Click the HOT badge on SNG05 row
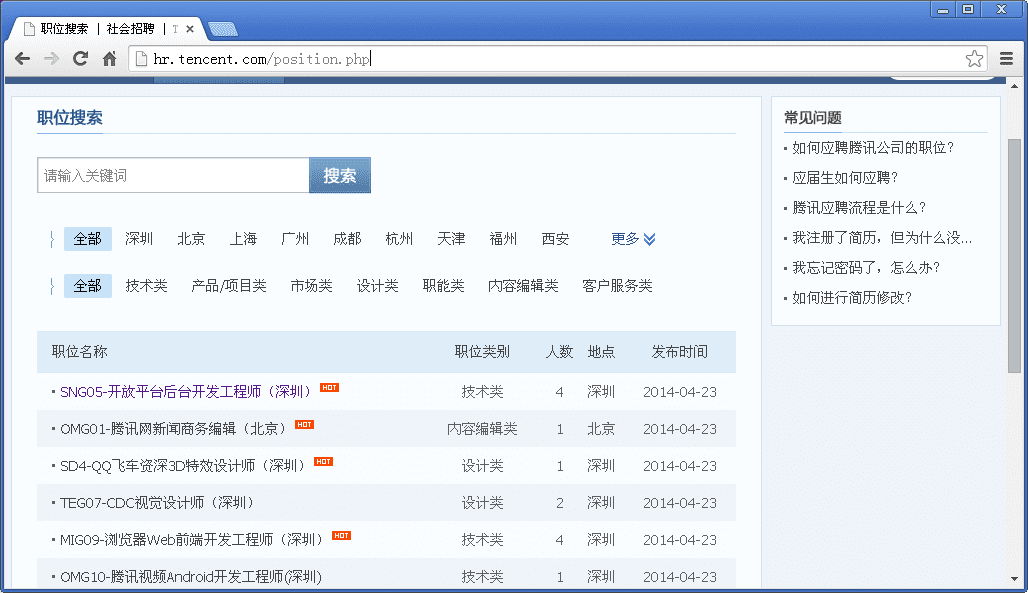The width and height of the screenshot is (1028, 593). (x=329, y=388)
